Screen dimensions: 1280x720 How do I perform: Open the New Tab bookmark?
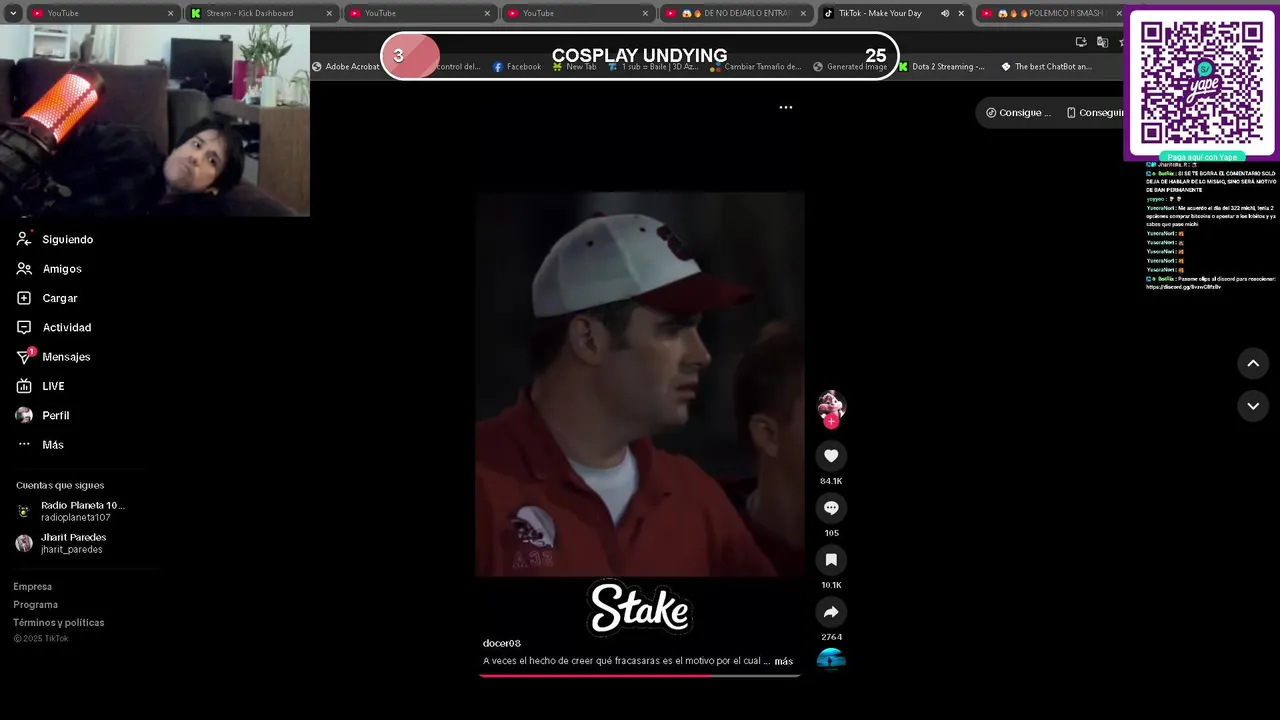point(574,67)
